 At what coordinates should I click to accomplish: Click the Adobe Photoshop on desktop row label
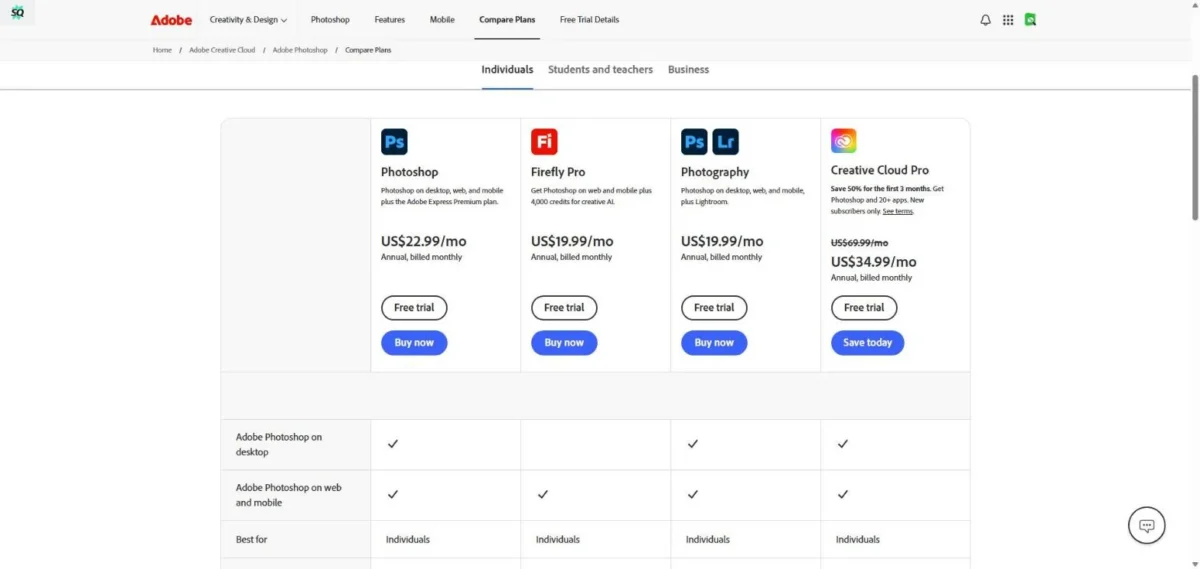pyautogui.click(x=279, y=444)
